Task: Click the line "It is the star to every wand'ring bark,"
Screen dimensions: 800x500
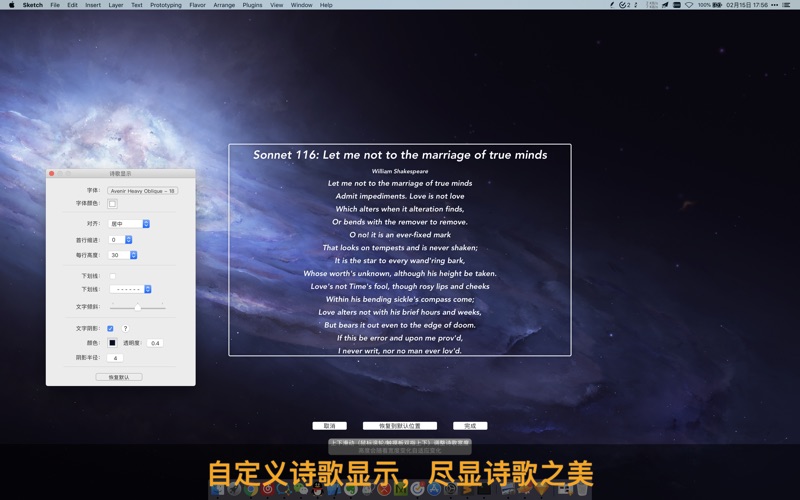Action: (400, 260)
